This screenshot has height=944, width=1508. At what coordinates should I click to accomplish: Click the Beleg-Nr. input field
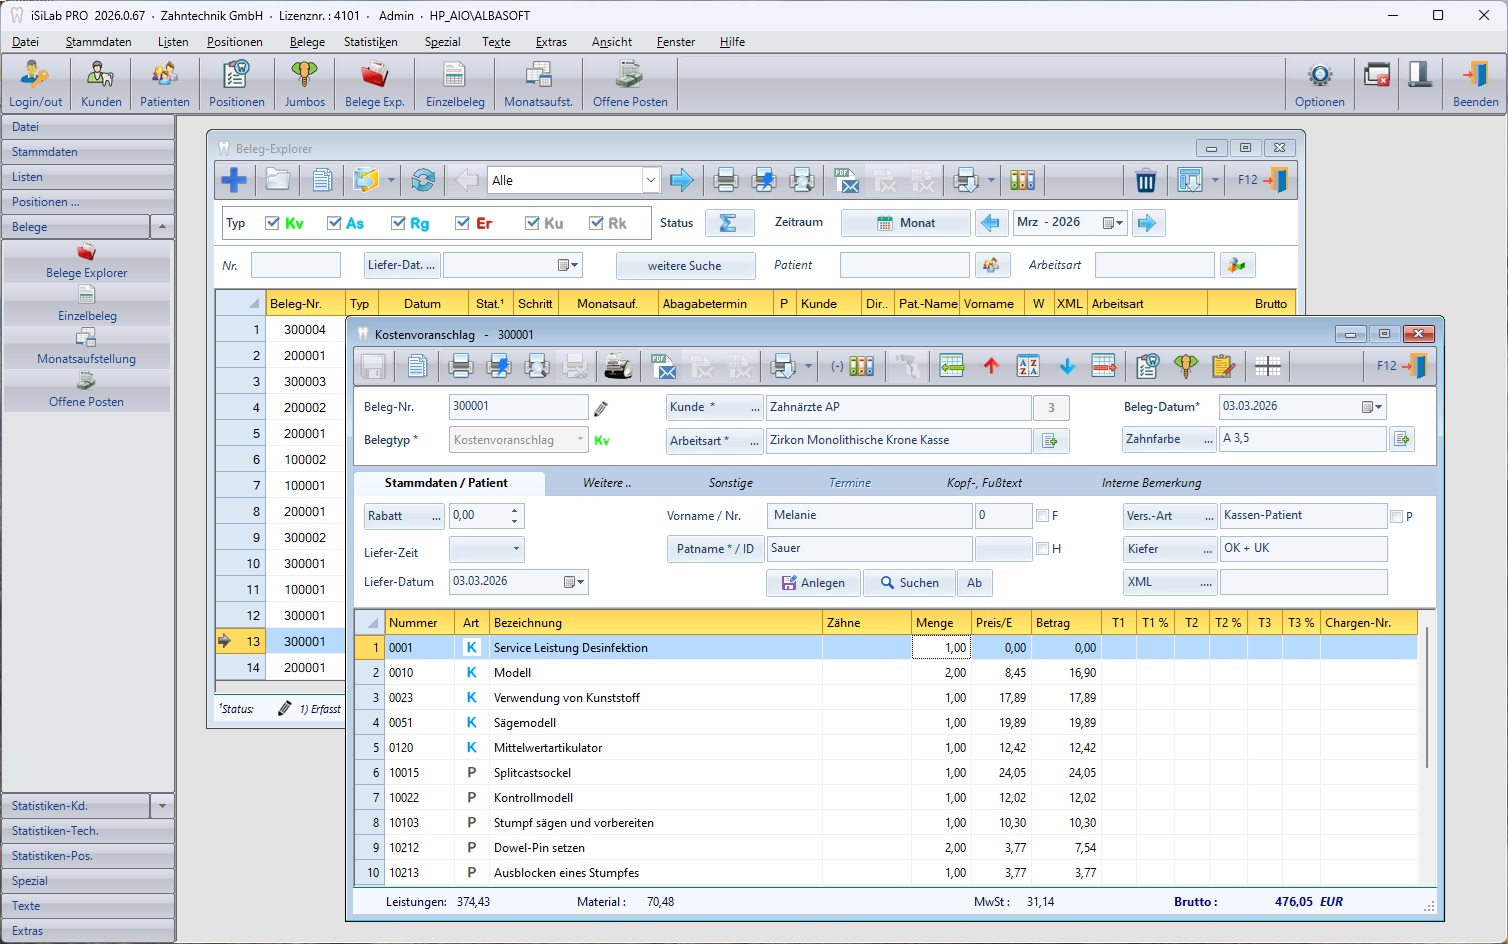[517, 407]
